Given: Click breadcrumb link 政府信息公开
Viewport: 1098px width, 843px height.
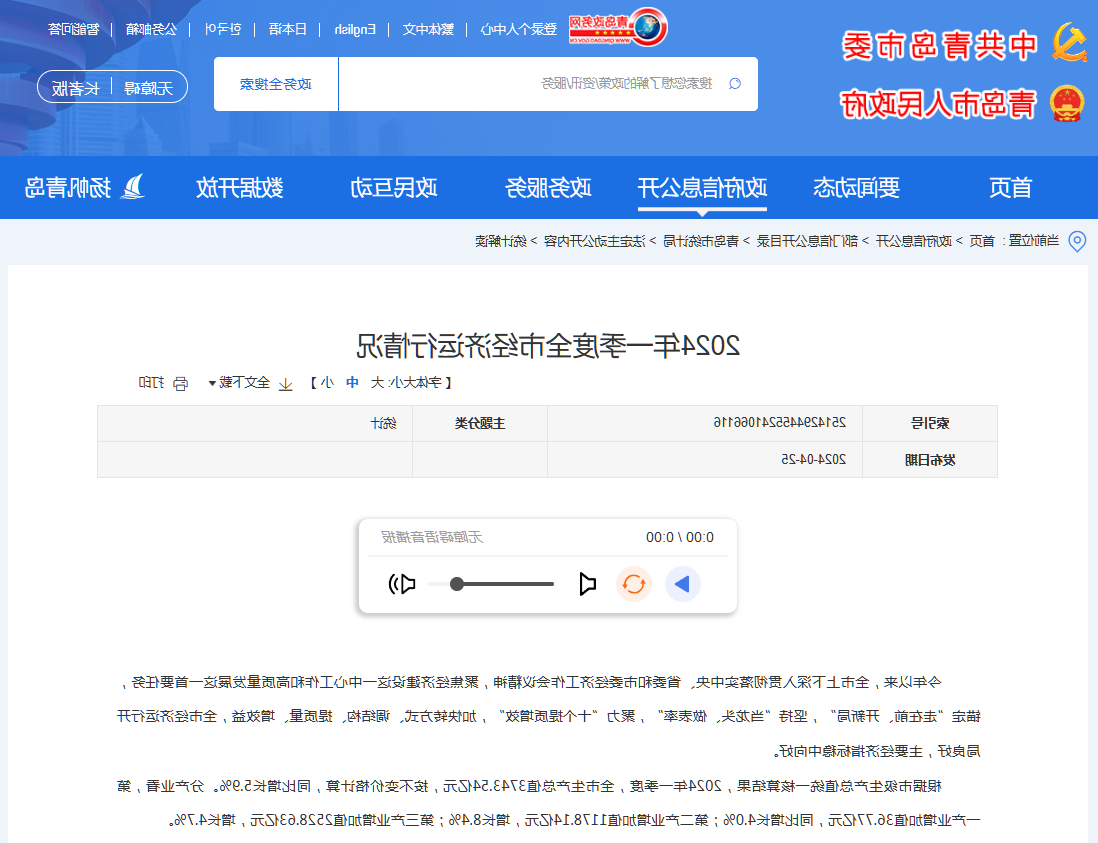Looking at the screenshot, I should [914, 242].
